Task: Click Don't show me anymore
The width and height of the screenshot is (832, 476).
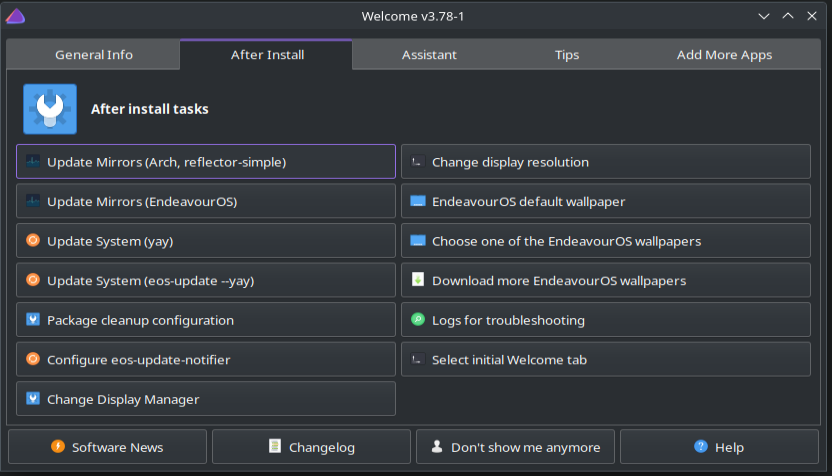Action: 515,447
